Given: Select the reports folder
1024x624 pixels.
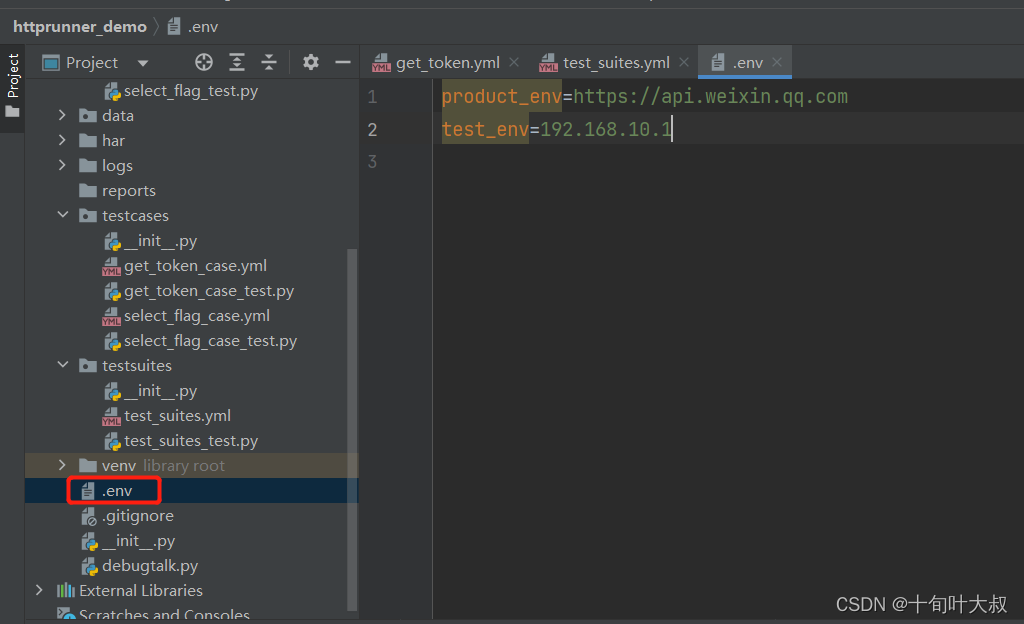Looking at the screenshot, I should point(129,191).
